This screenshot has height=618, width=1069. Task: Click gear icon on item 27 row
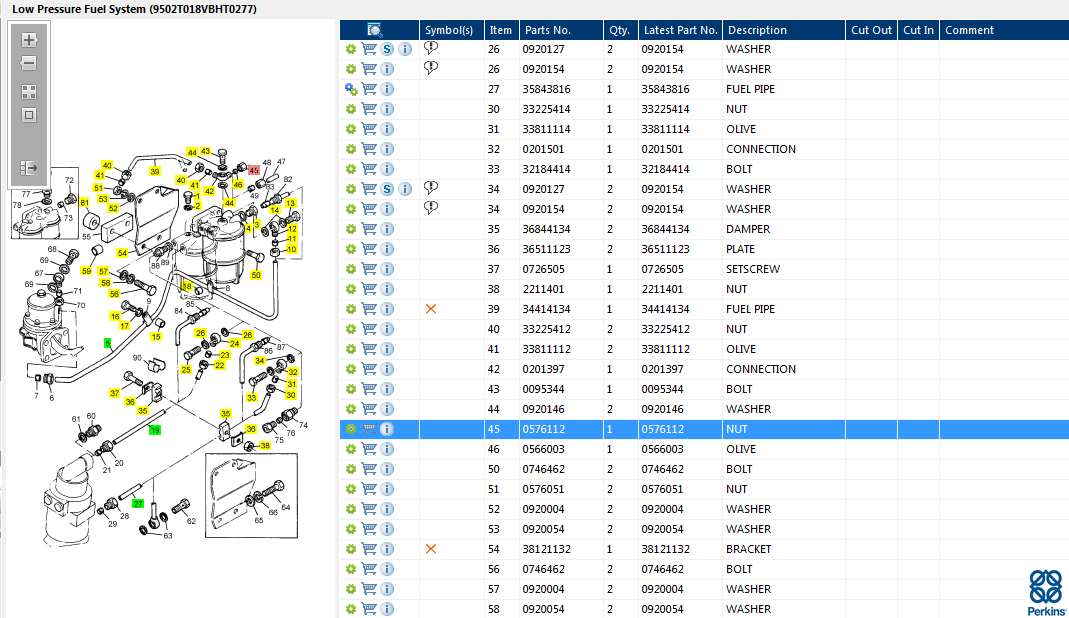[x=350, y=89]
